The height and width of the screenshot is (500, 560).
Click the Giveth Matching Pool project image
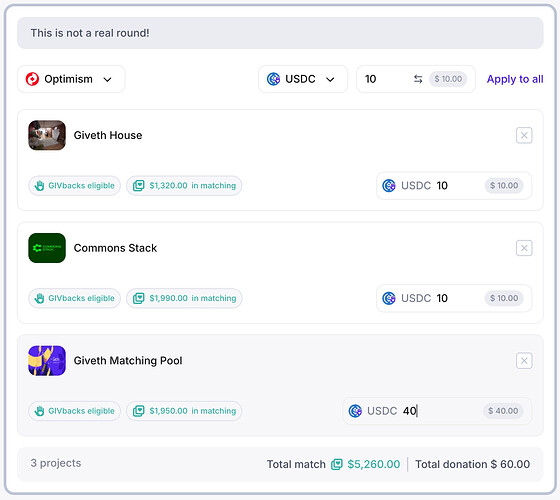[x=47, y=361]
